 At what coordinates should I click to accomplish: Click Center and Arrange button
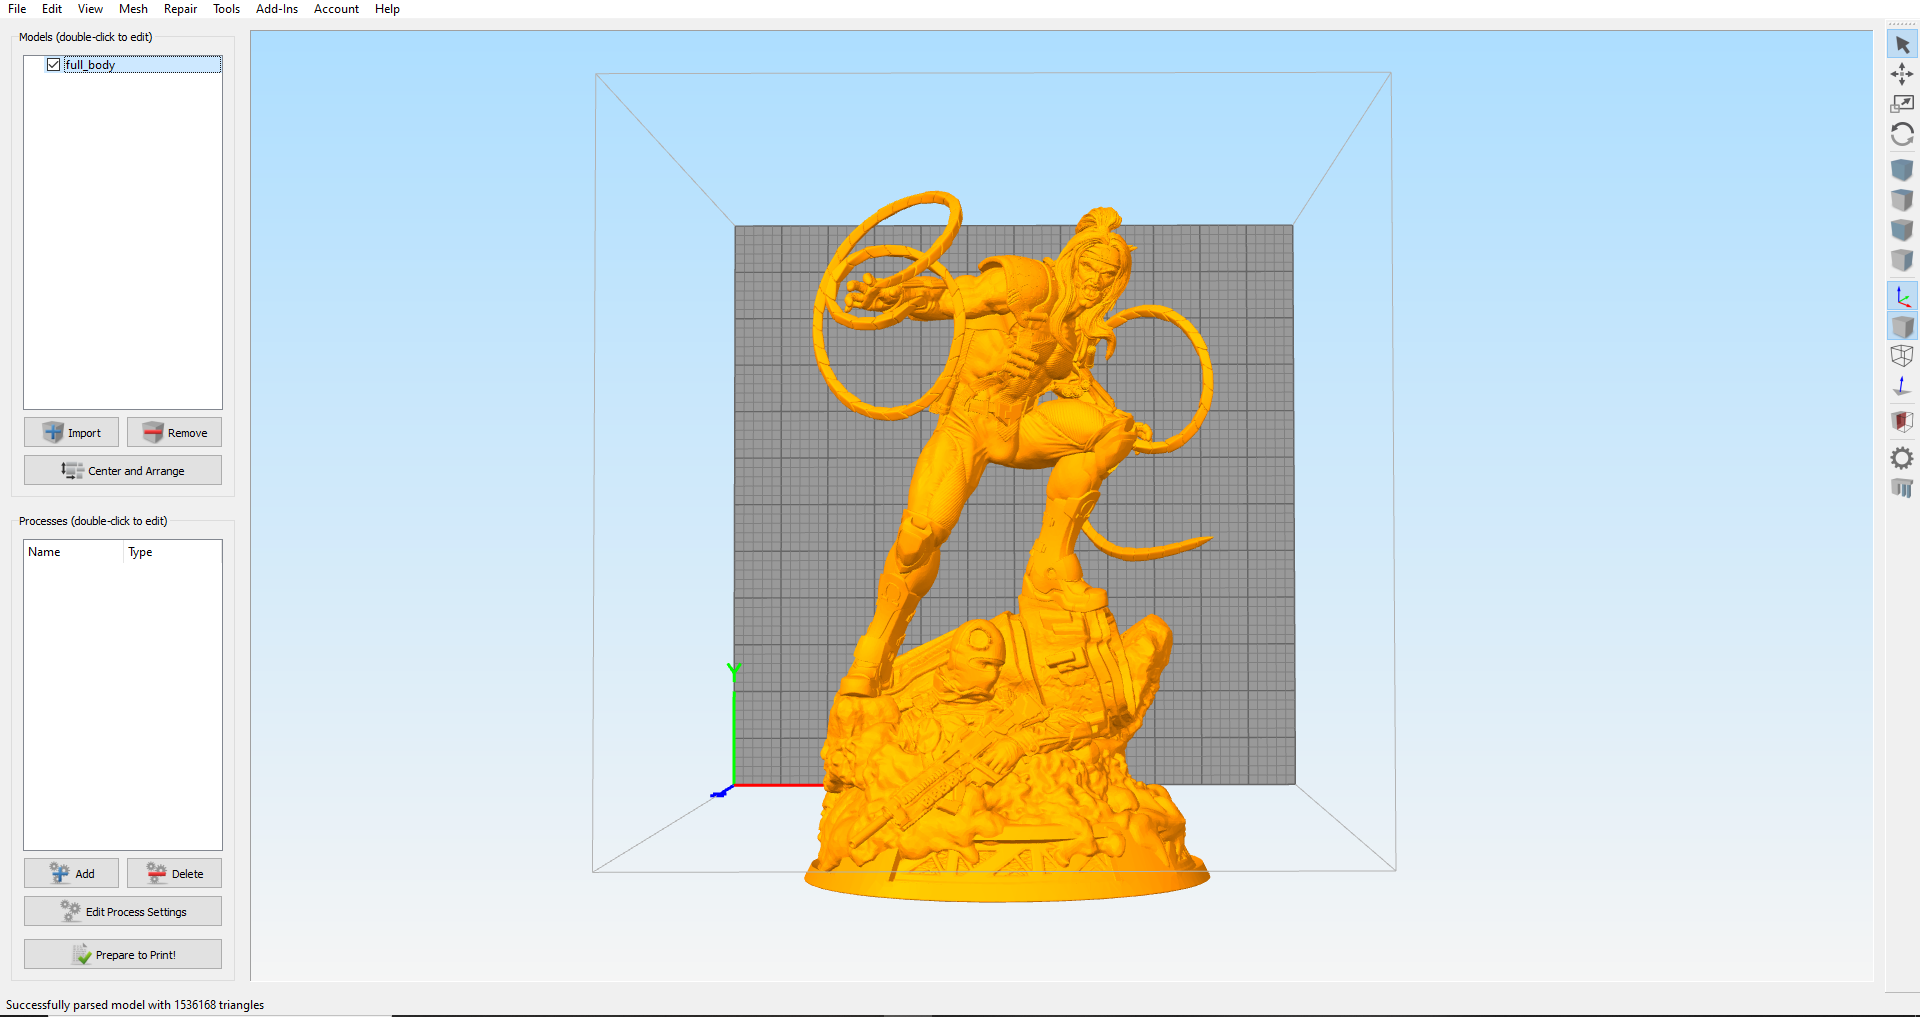click(123, 470)
